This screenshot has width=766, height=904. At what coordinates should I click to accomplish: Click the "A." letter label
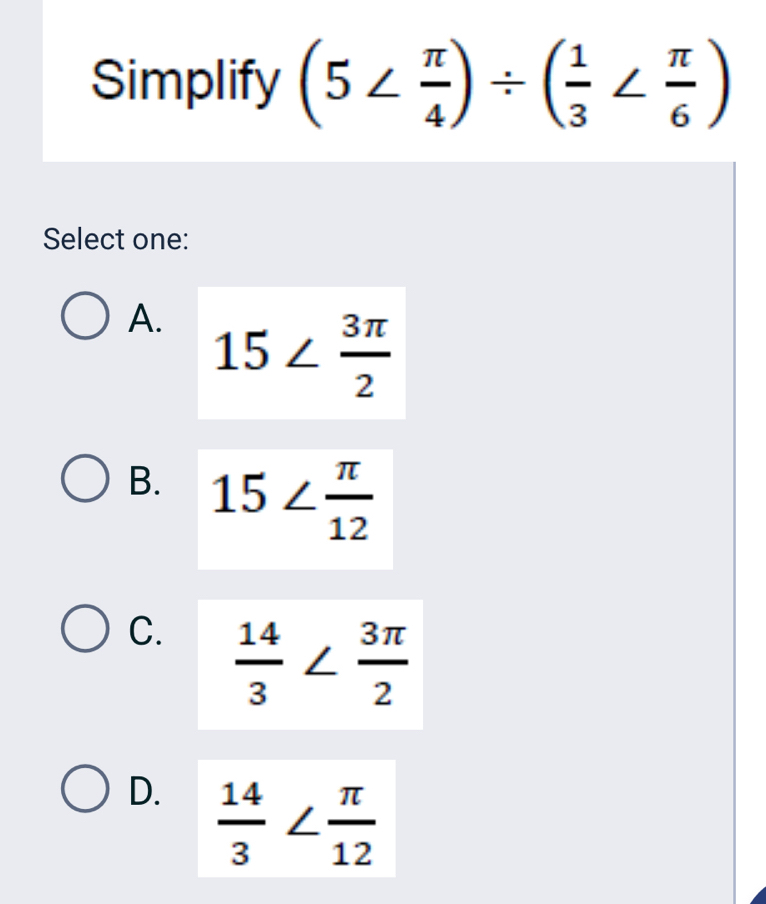146,319
